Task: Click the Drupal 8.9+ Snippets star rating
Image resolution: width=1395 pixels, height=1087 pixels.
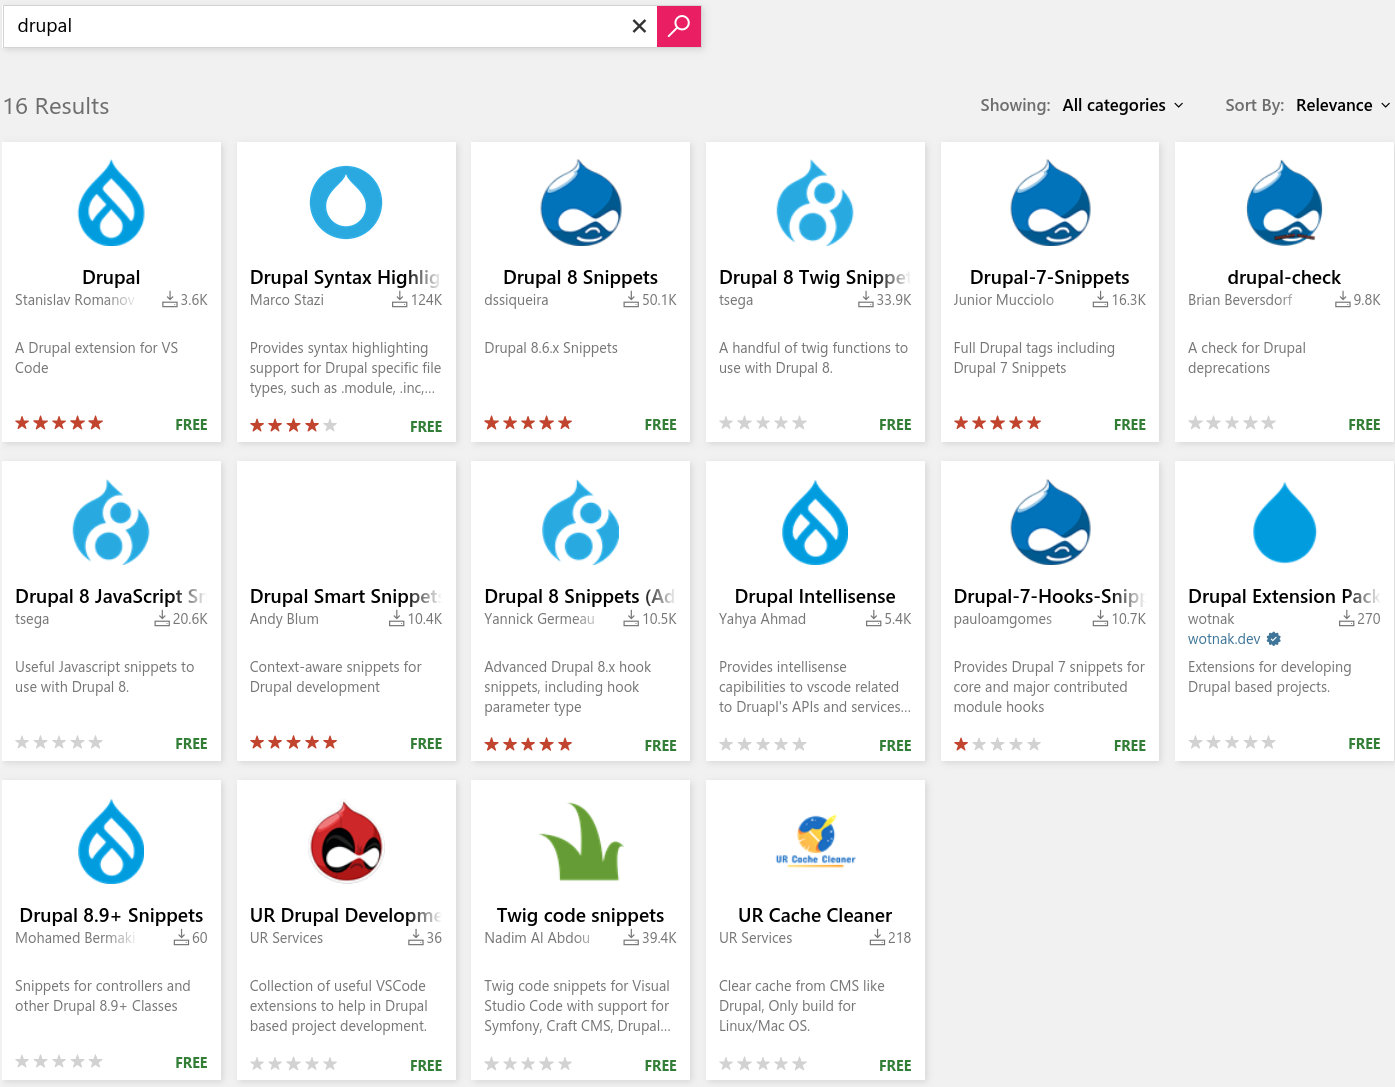Action: (59, 1061)
